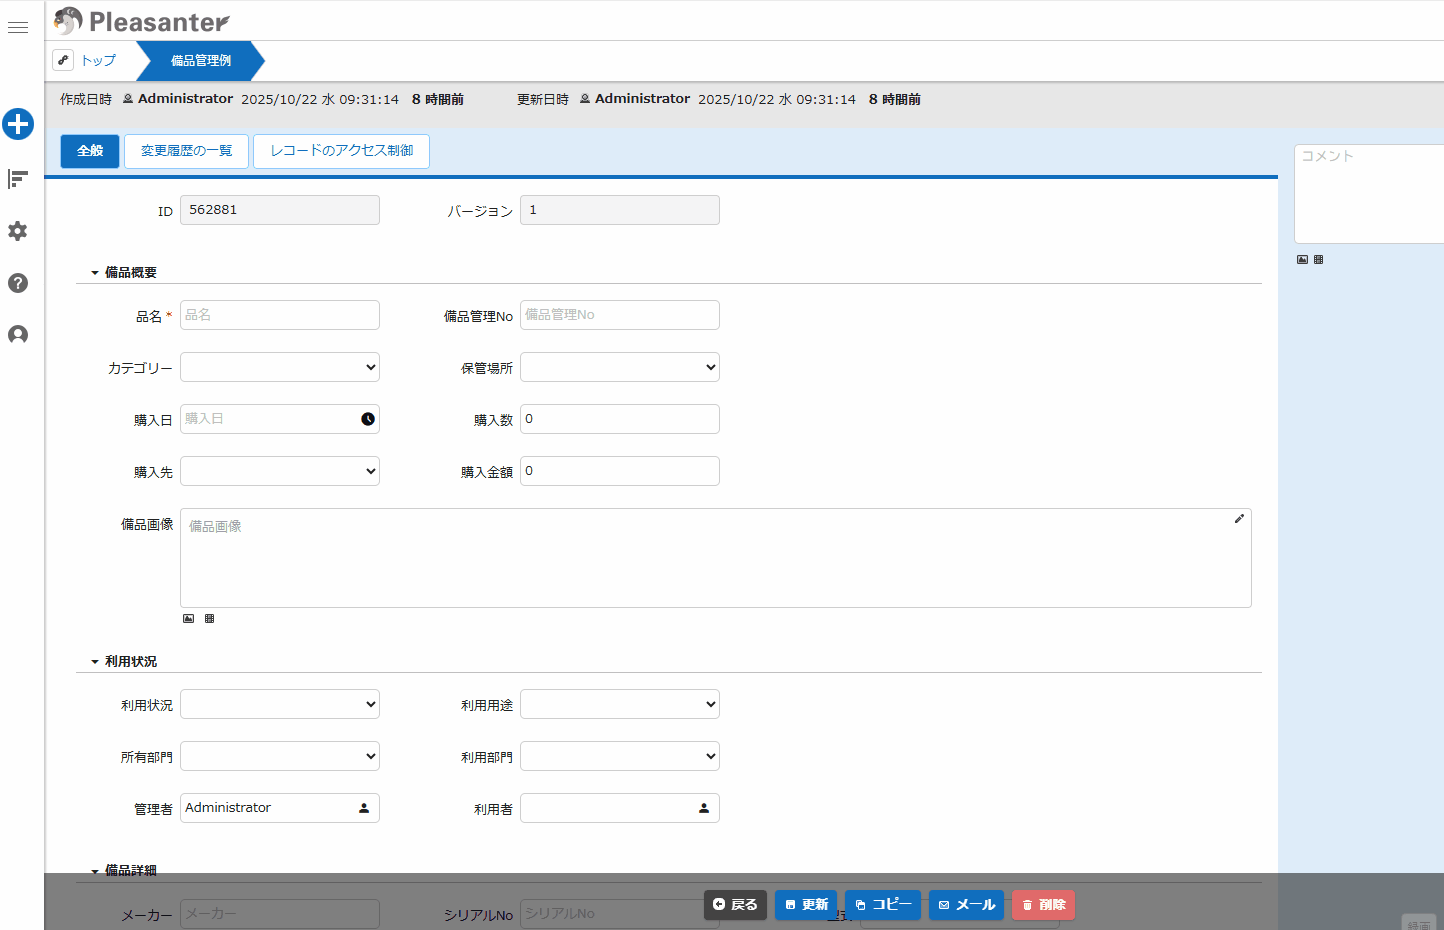This screenshot has height=930, width=1444.
Task: Expand the 利用状況 dropdown list
Action: point(280,704)
